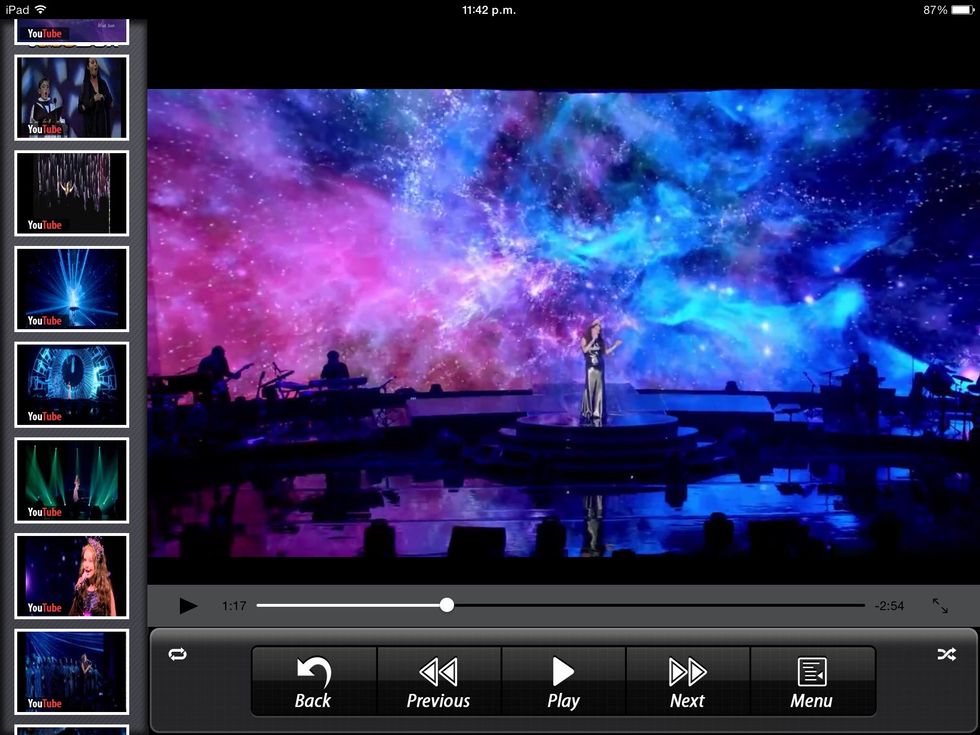The image size is (980, 735).
Task: Toggle the shuffle icon
Action: [x=946, y=654]
